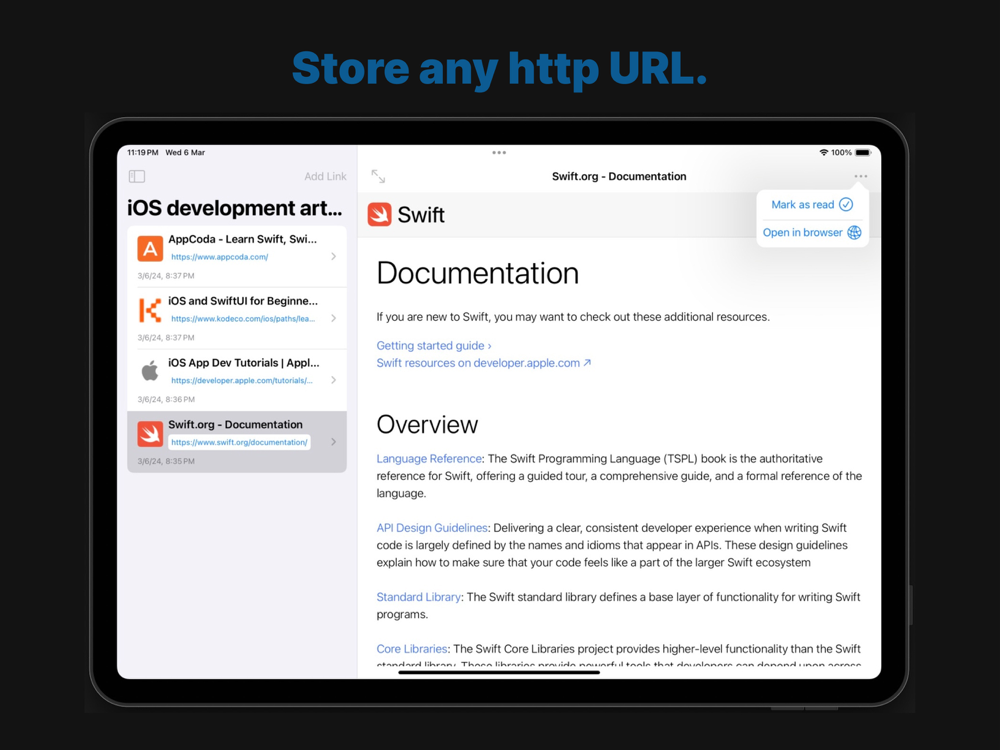Open the Getting started guide link
The width and height of the screenshot is (1000, 750).
[x=434, y=346]
